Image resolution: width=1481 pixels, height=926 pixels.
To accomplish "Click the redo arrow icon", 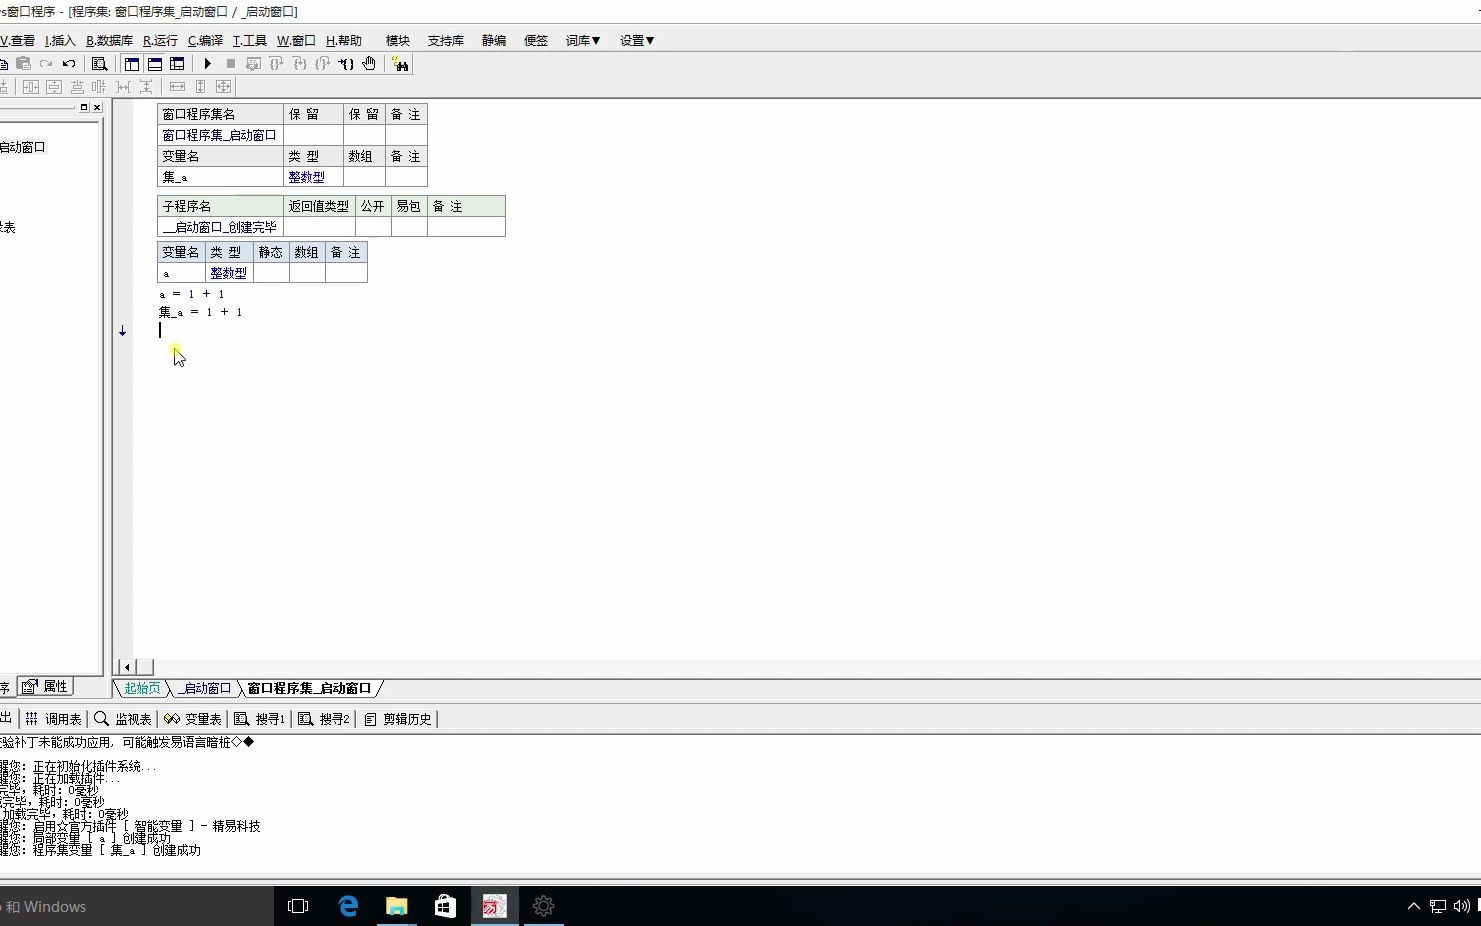I will coord(46,64).
